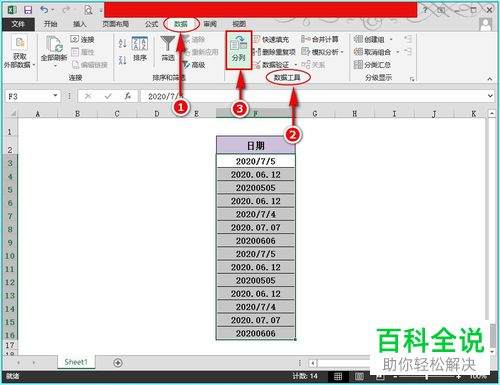Image resolution: width=500 pixels, height=385 pixels.
Task: Open the 取消组合 dropdown arrow
Action: click(x=397, y=52)
